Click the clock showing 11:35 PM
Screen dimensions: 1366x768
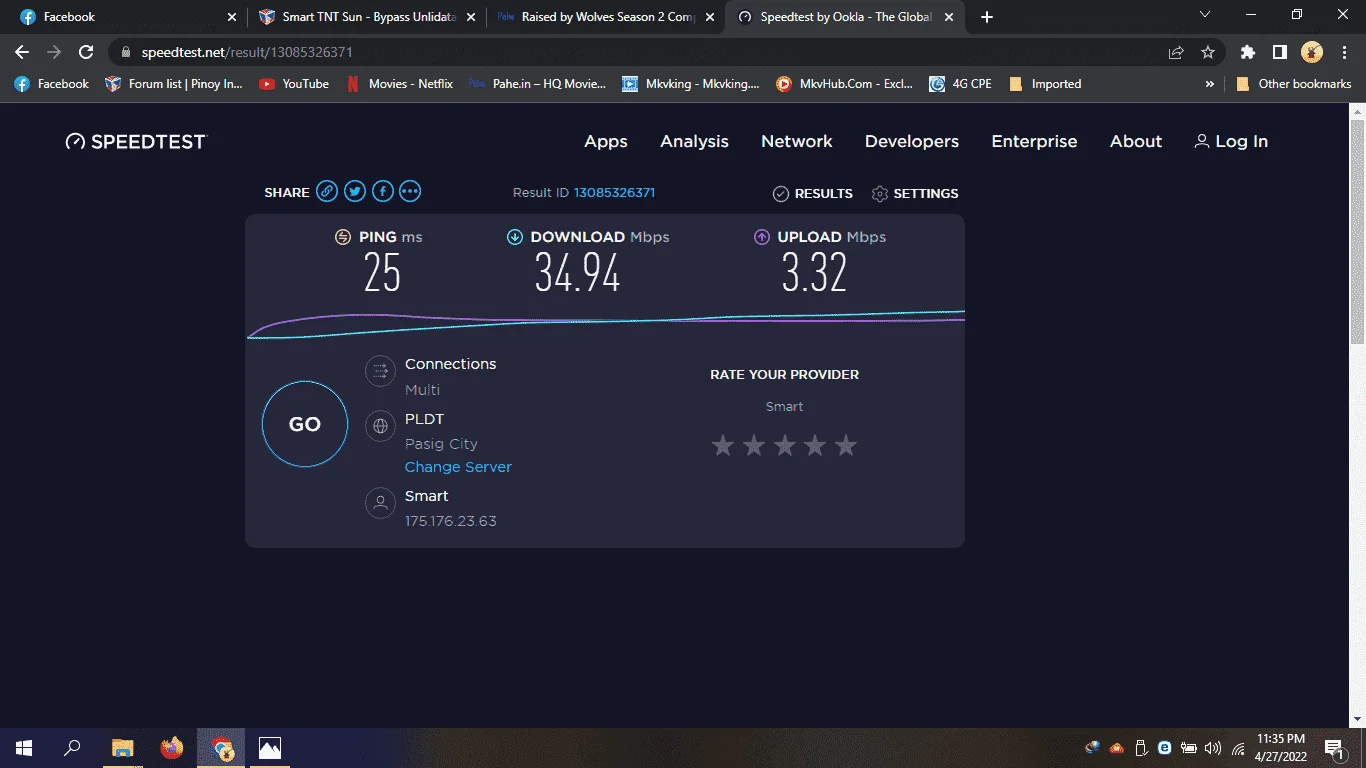coord(1280,739)
